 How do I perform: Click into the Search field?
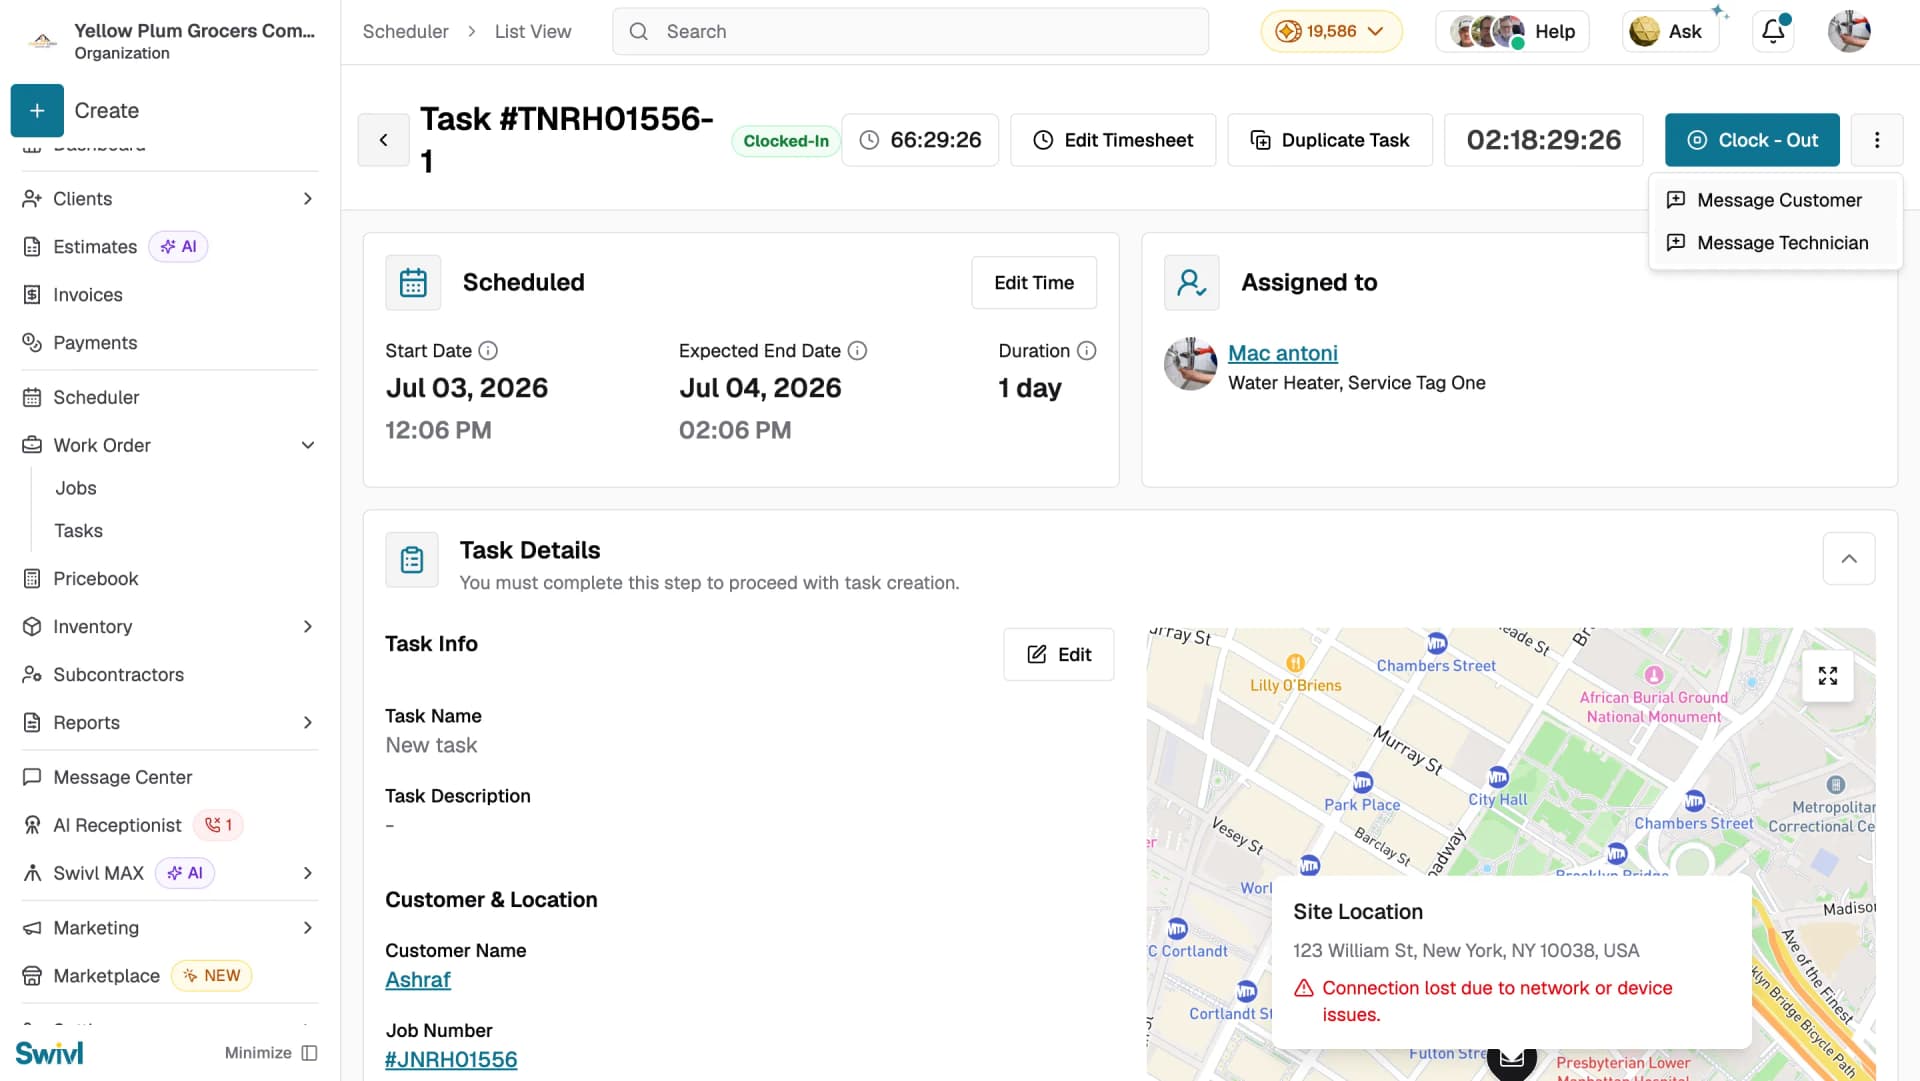click(910, 32)
